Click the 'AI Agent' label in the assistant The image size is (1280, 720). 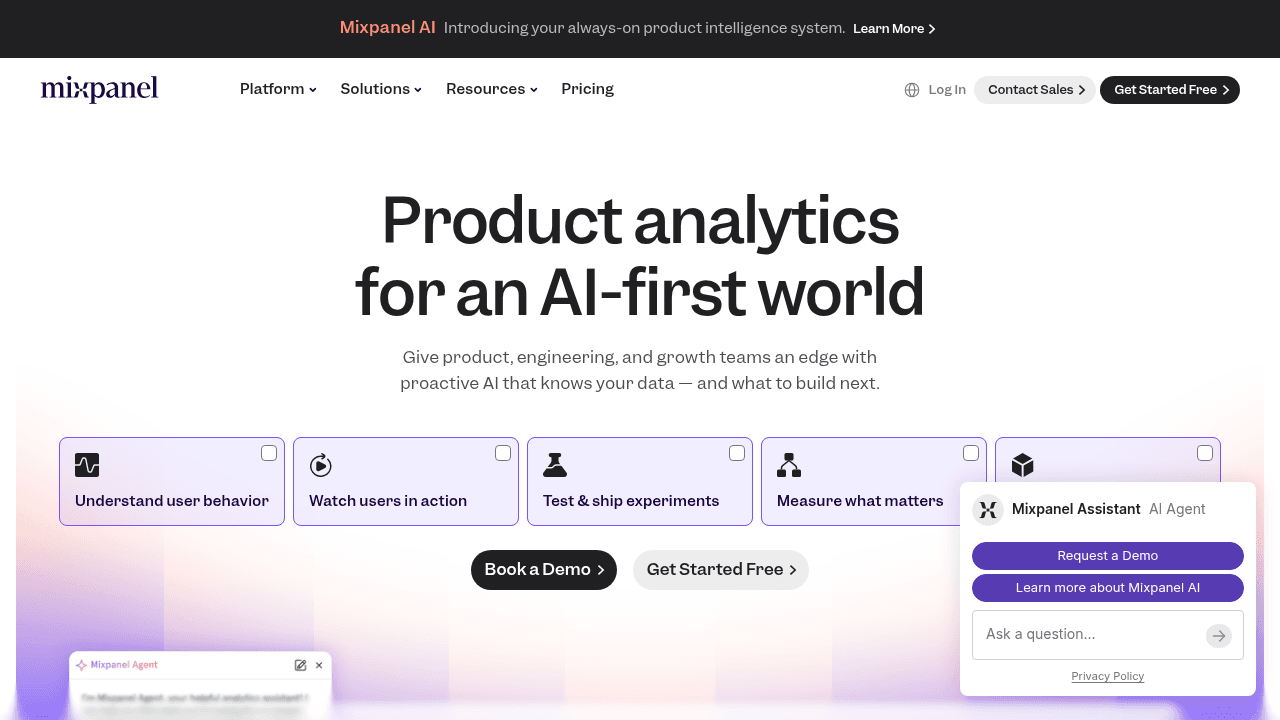coord(1177,509)
